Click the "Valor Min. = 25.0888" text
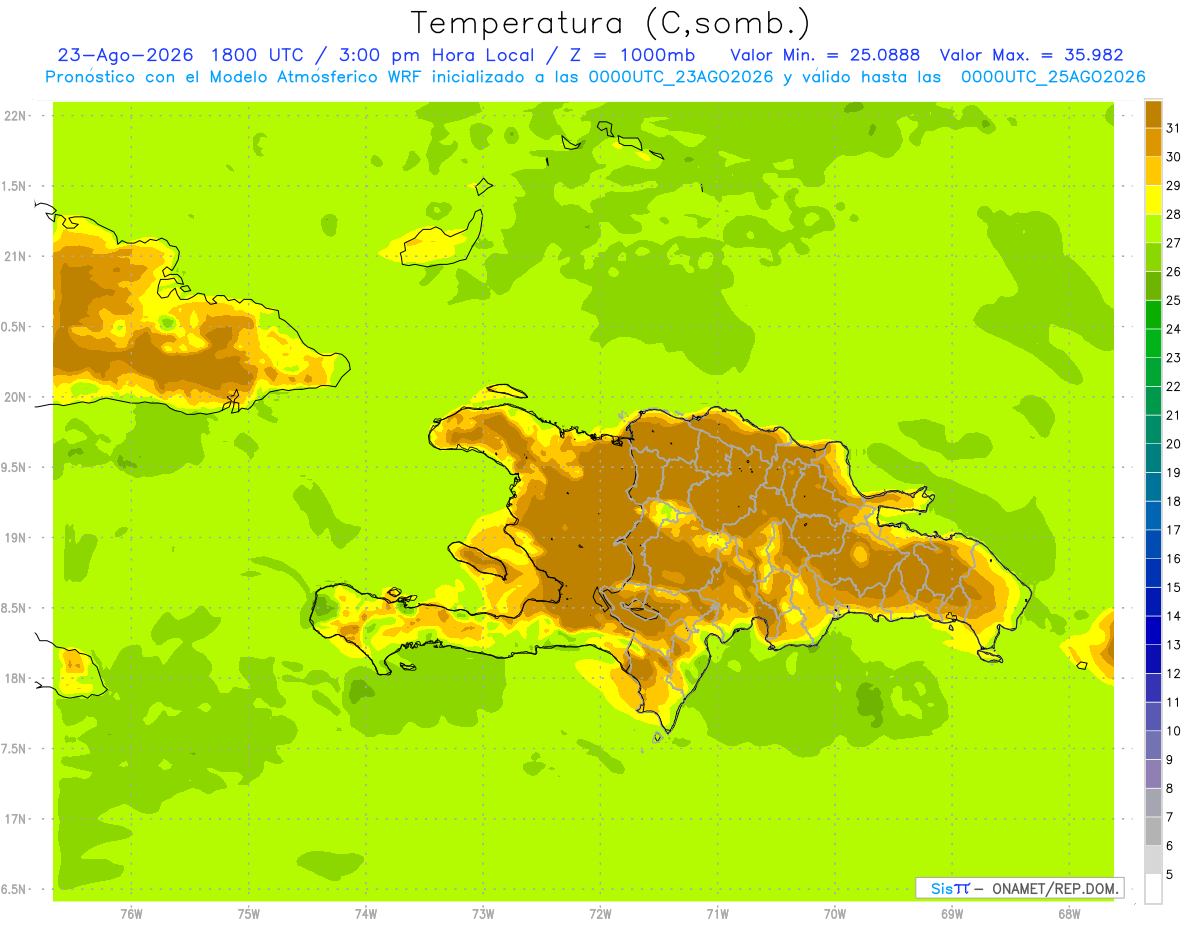The image size is (1200, 927). (825, 55)
